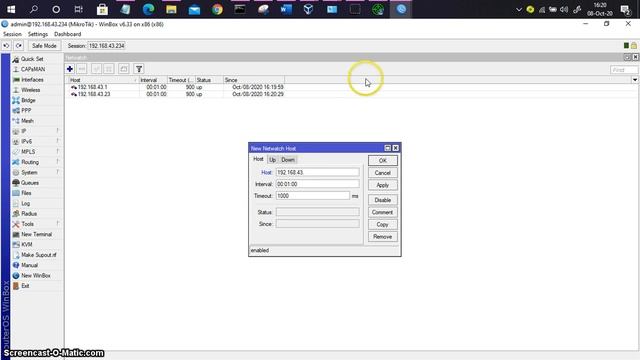
Task: Click OK in New Netwatch Host dialog
Action: (x=382, y=160)
